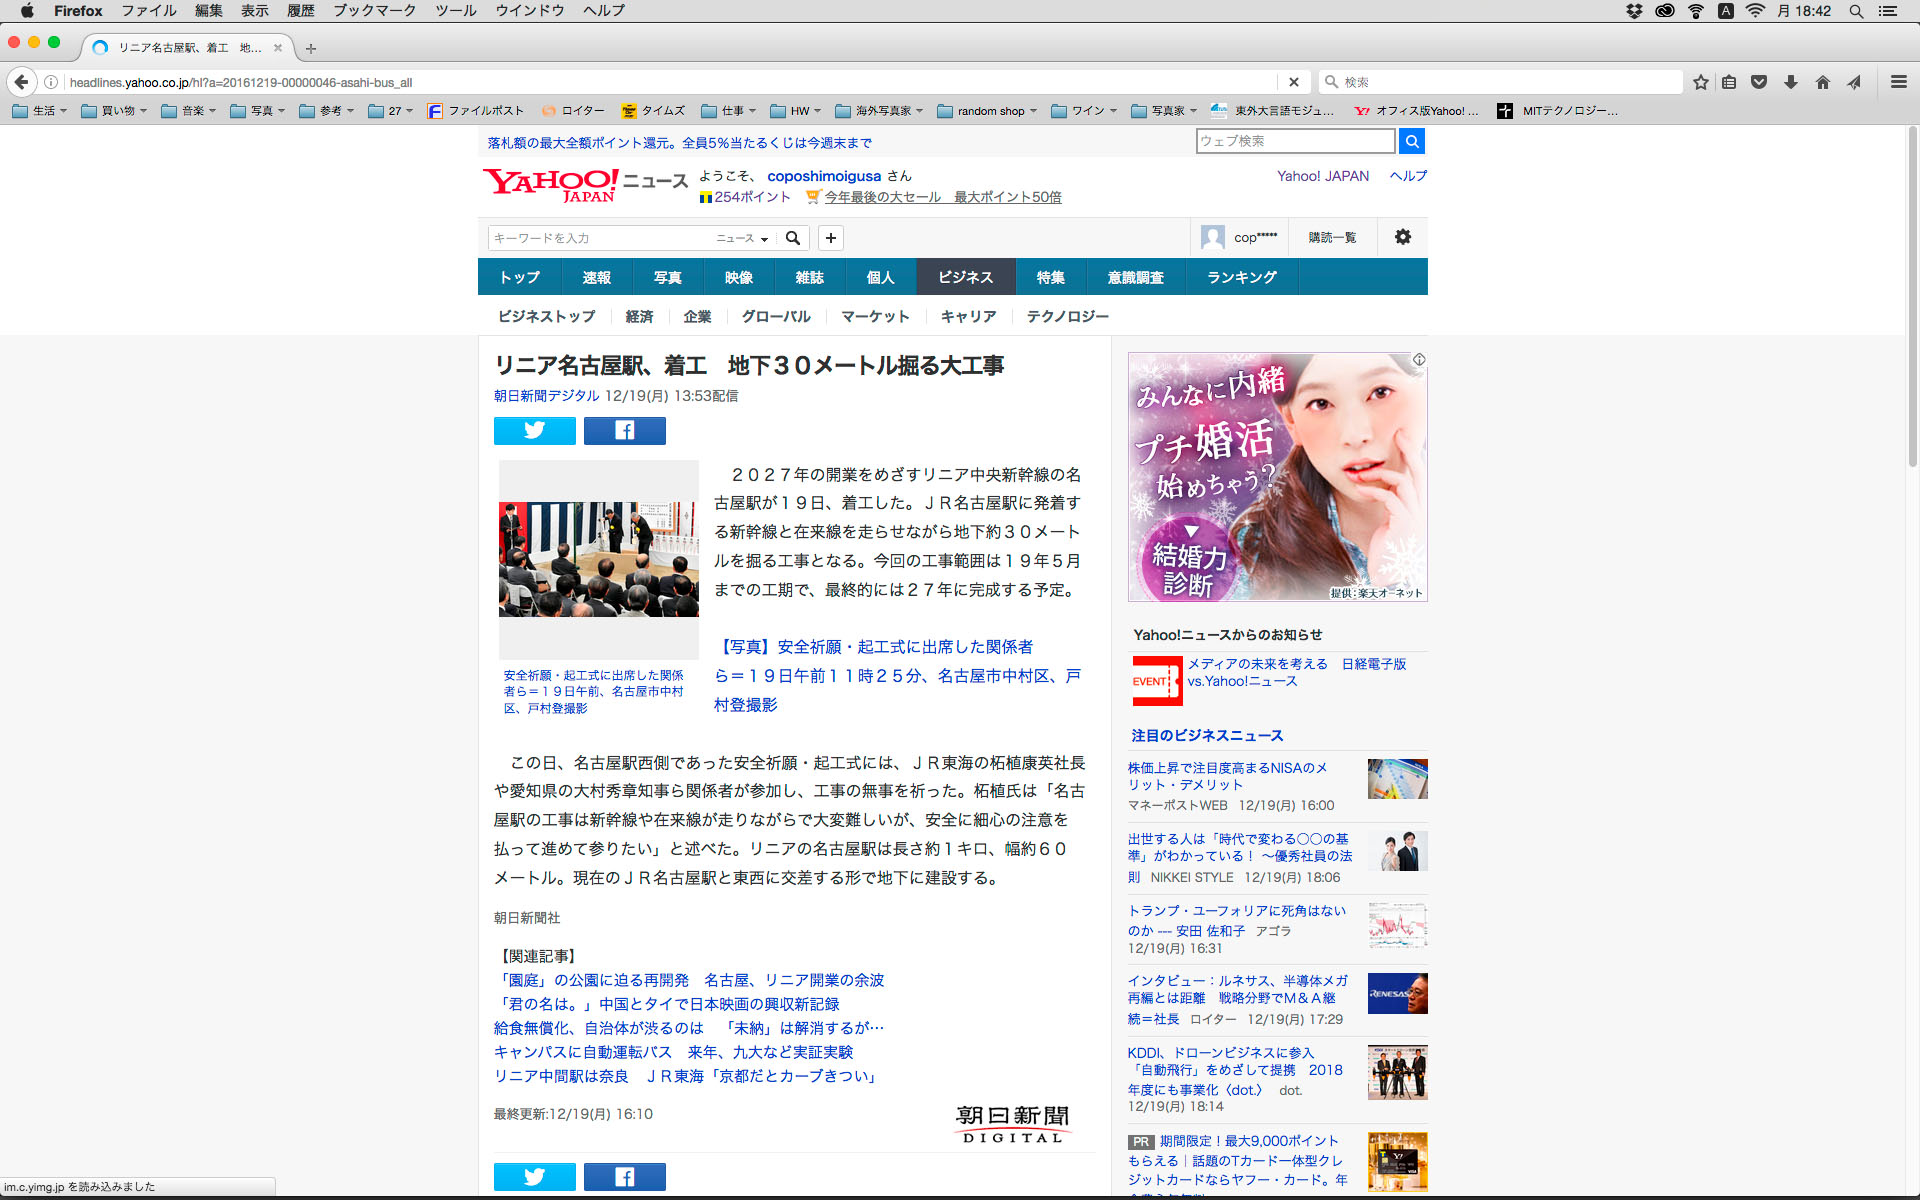Screen dimensions: 1920x1200
Task: Open the article ceremony photo thumbnail
Action: (x=598, y=559)
